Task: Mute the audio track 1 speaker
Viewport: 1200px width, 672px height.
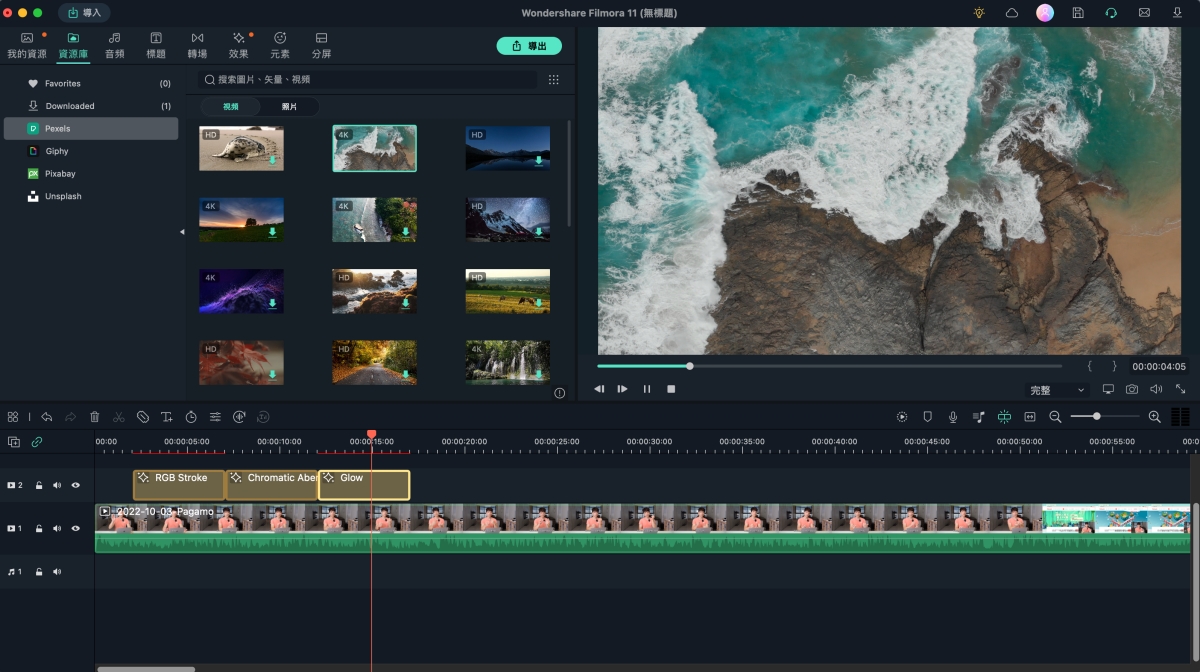Action: (x=57, y=572)
